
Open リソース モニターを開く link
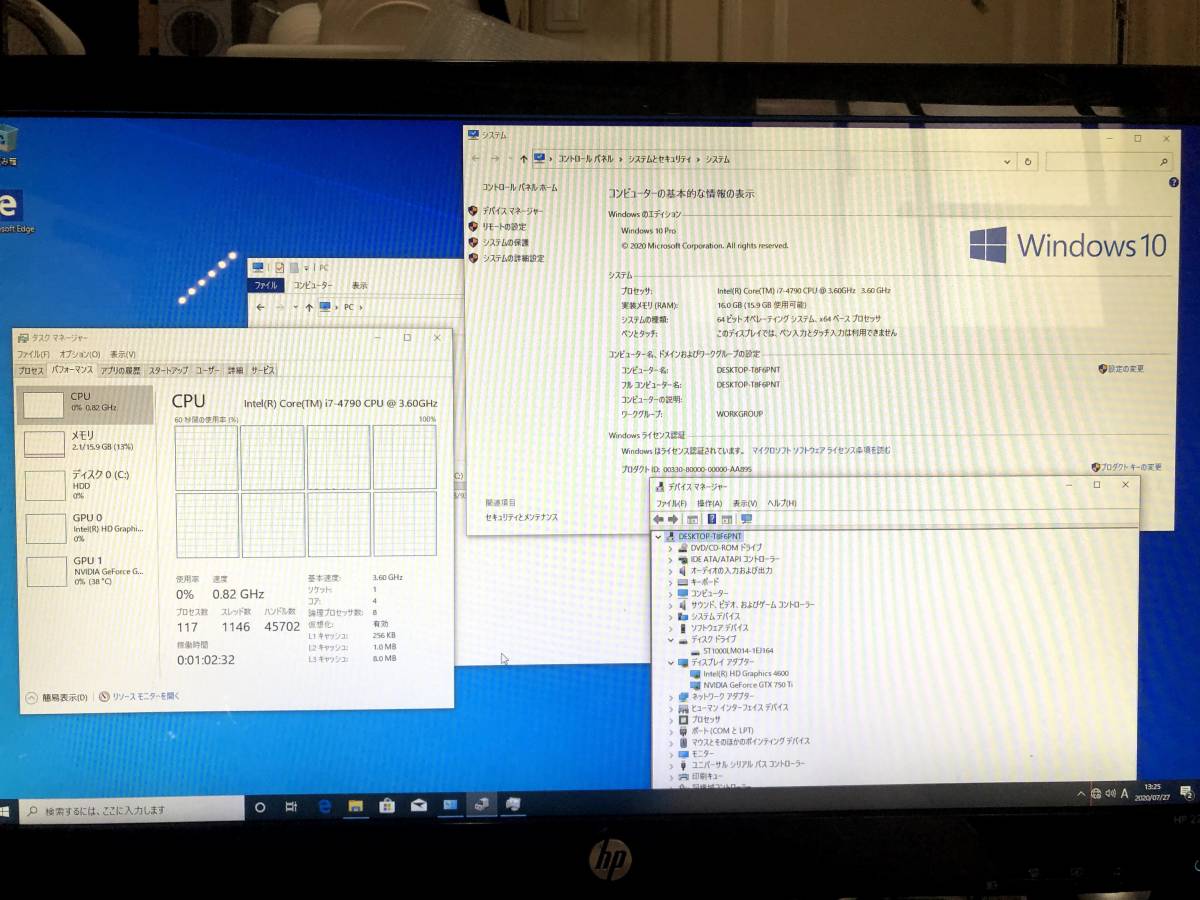pos(140,697)
